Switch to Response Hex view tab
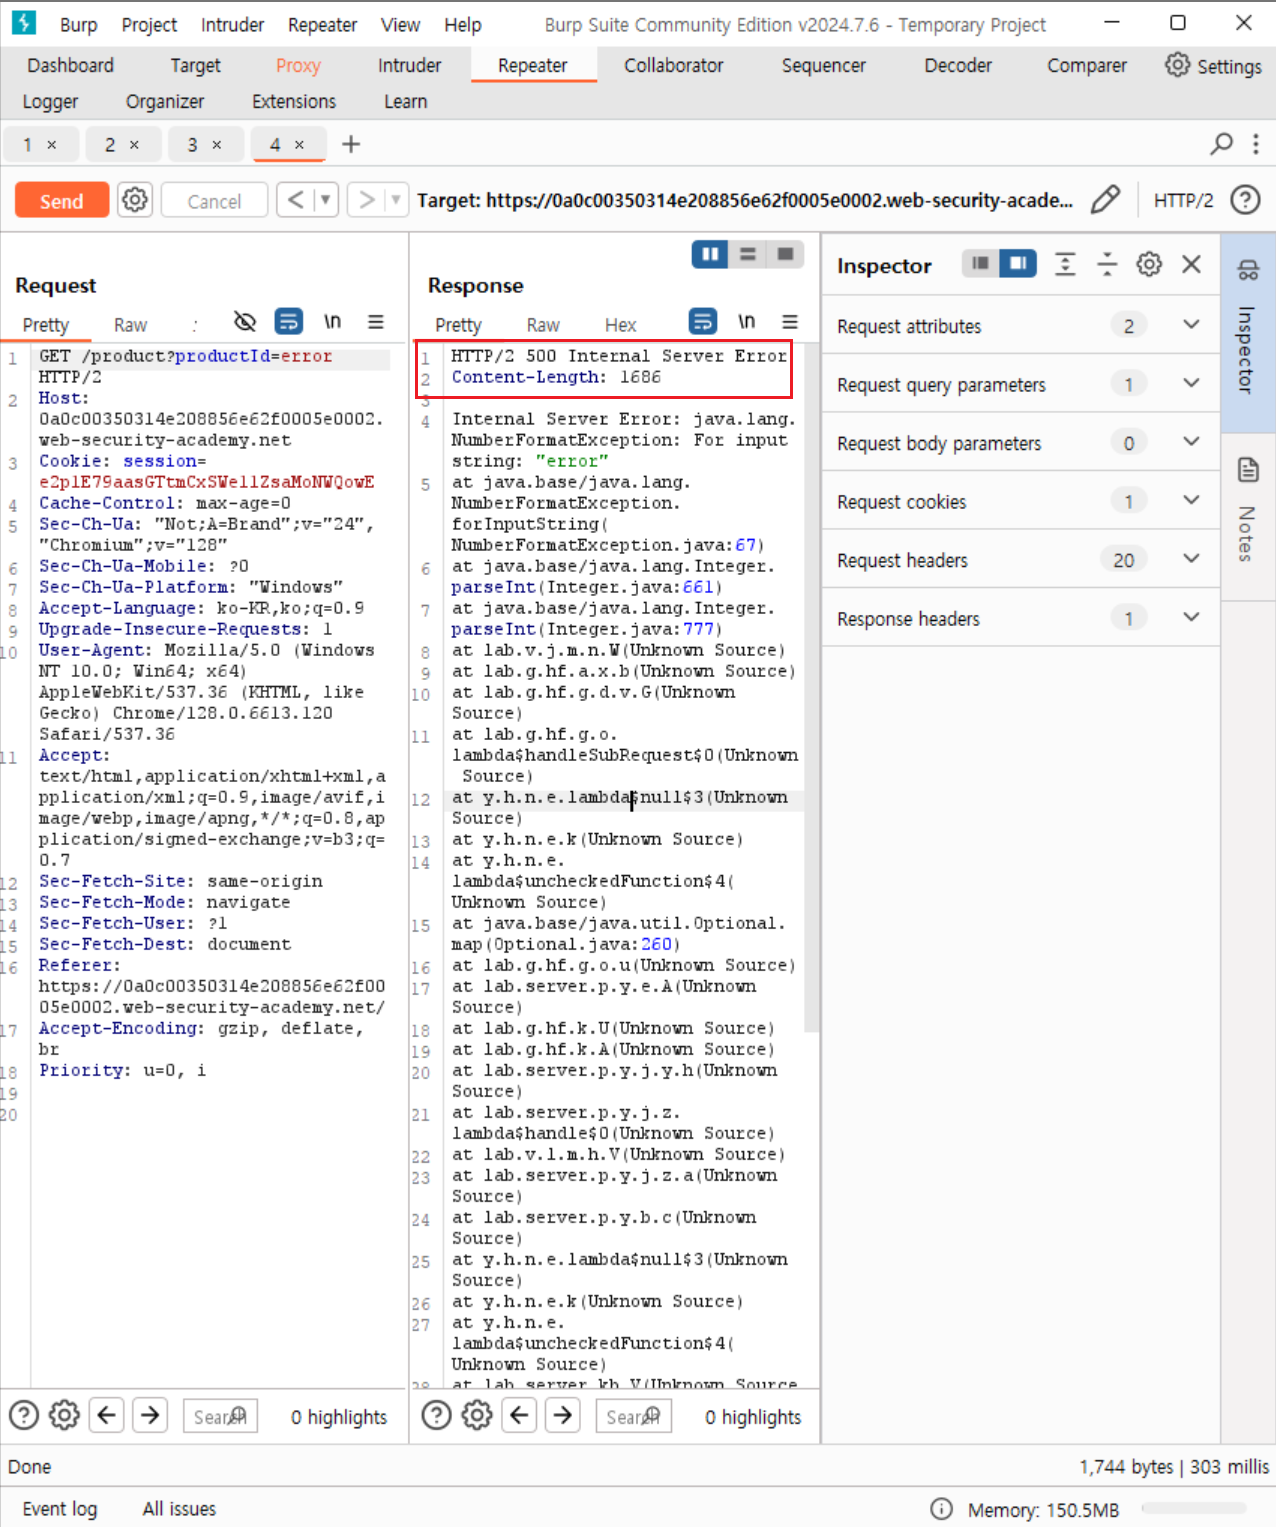The image size is (1276, 1527). click(x=620, y=325)
